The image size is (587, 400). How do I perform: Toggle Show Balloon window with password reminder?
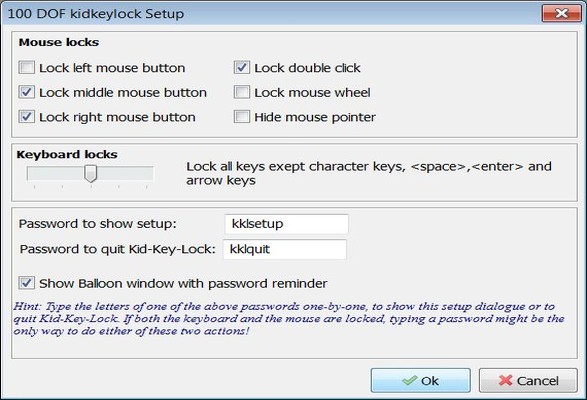tap(27, 283)
